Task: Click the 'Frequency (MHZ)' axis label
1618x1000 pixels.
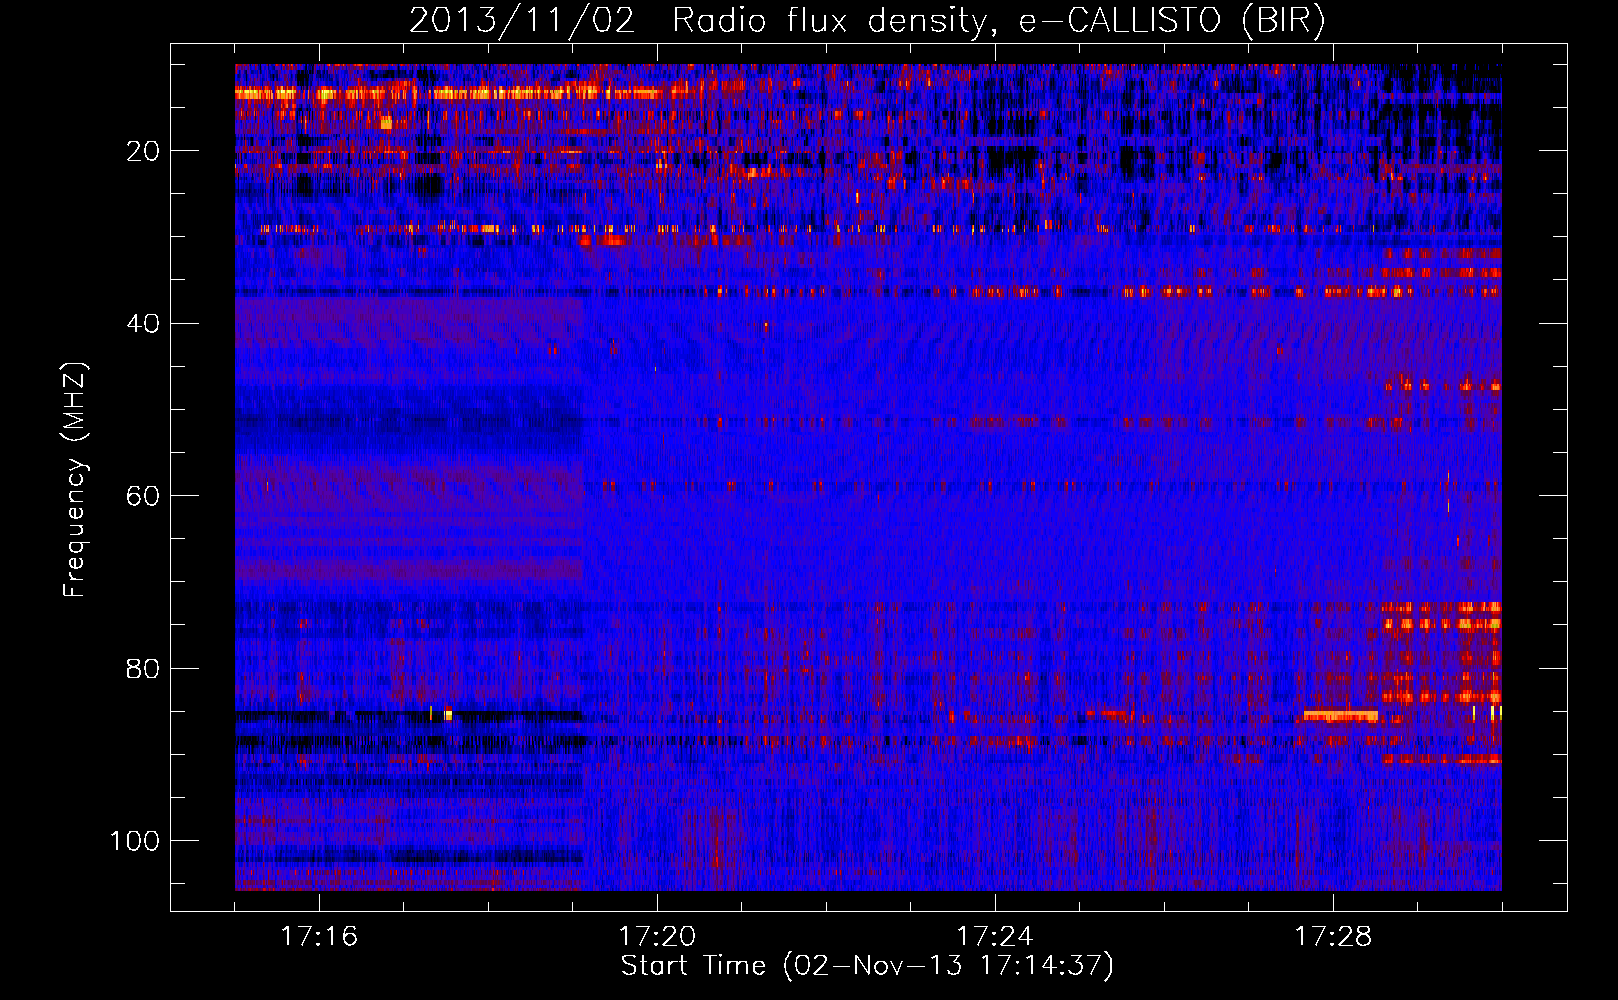Action: [x=75, y=479]
